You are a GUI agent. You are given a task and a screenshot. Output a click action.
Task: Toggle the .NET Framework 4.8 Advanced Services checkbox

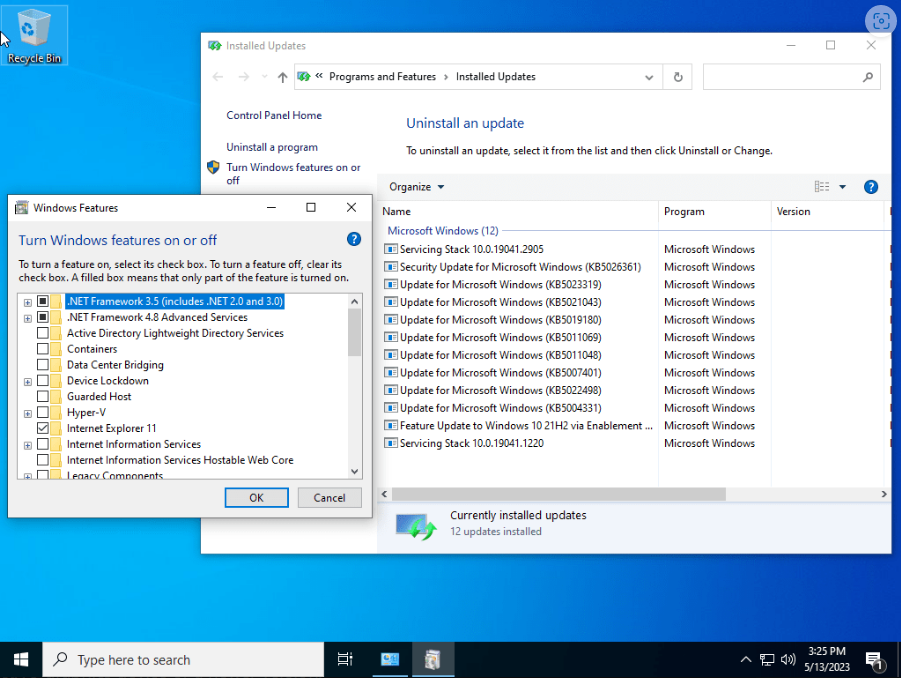click(x=43, y=317)
